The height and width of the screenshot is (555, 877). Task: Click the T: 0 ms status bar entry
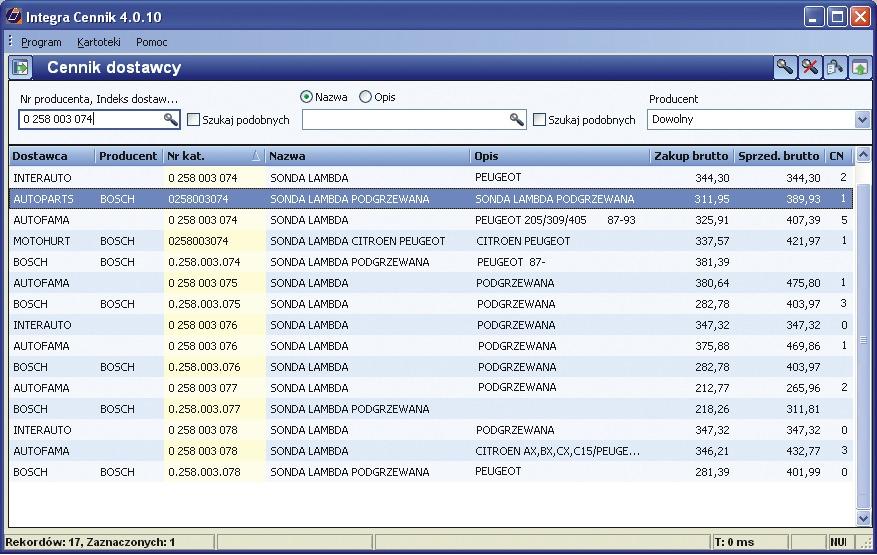click(734, 542)
